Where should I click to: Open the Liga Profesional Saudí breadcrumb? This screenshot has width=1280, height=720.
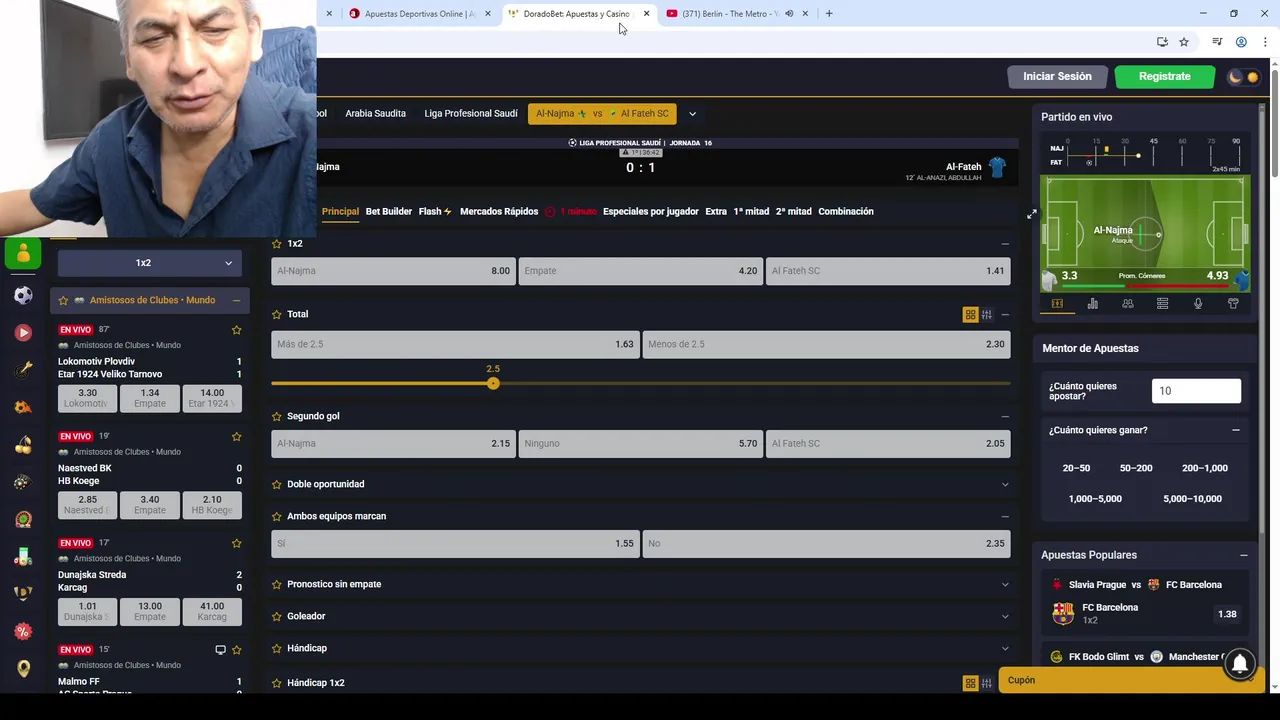[471, 114]
